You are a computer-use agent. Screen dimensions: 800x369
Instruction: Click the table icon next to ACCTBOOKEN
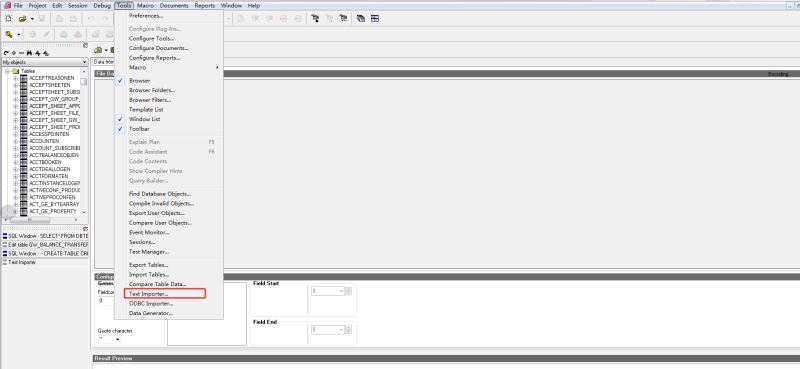23,162
